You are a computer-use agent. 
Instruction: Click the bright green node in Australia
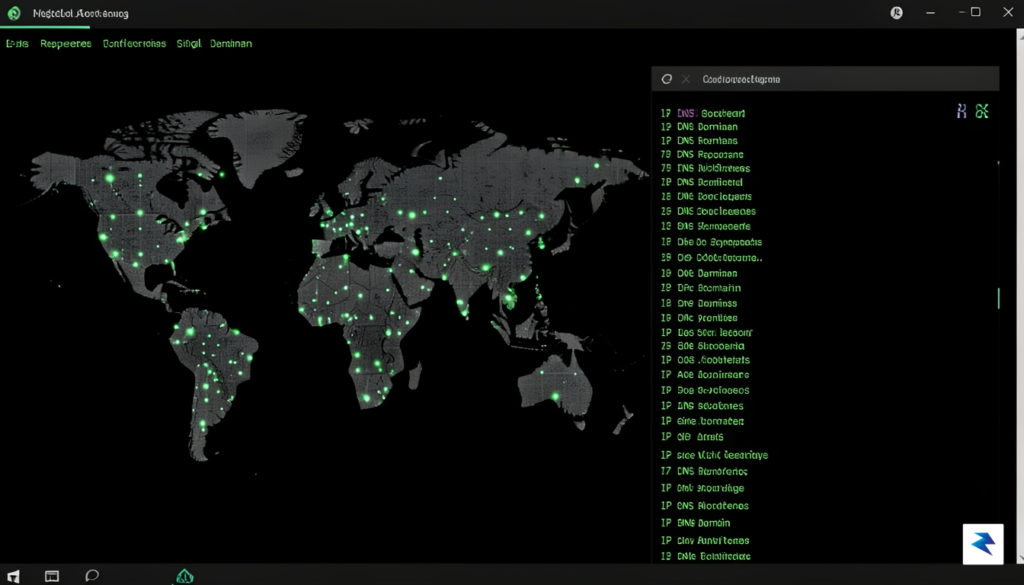coord(554,396)
